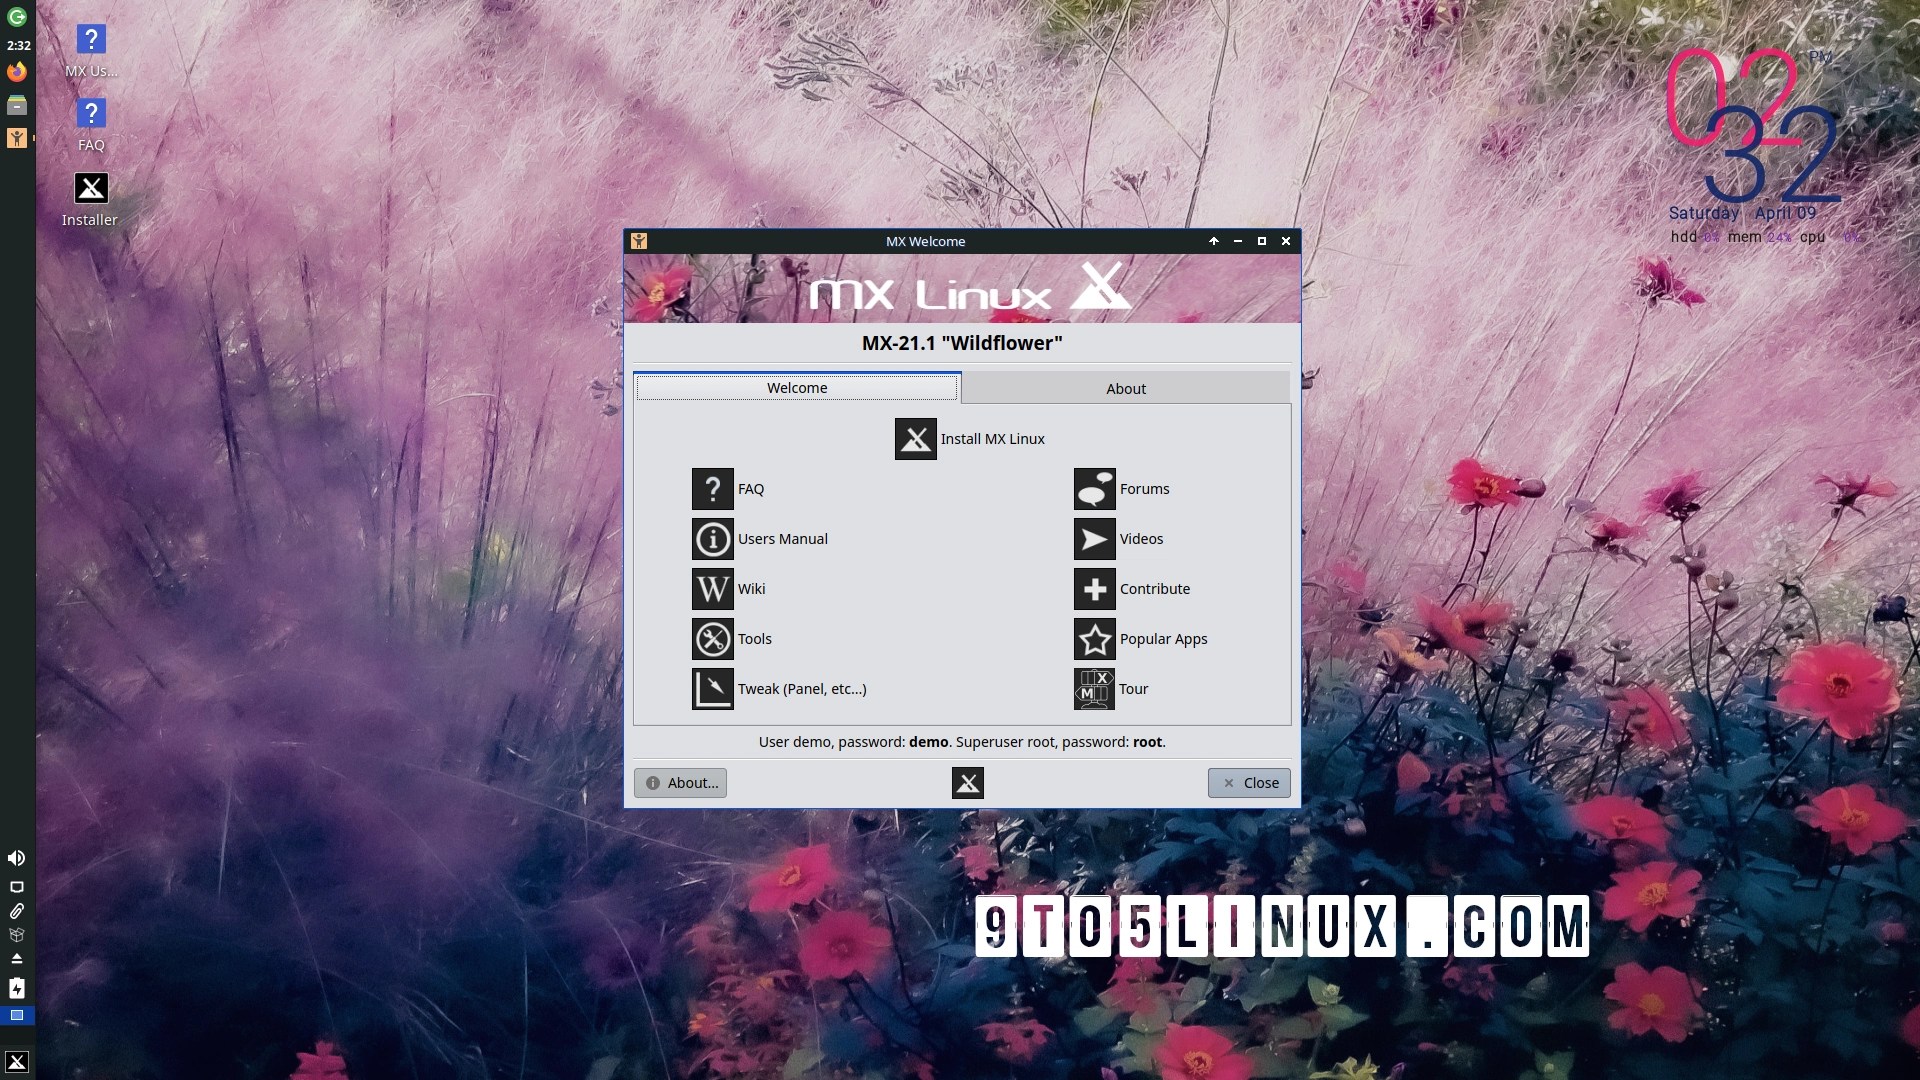Open the MX Welcome window menu icon

pos(639,241)
